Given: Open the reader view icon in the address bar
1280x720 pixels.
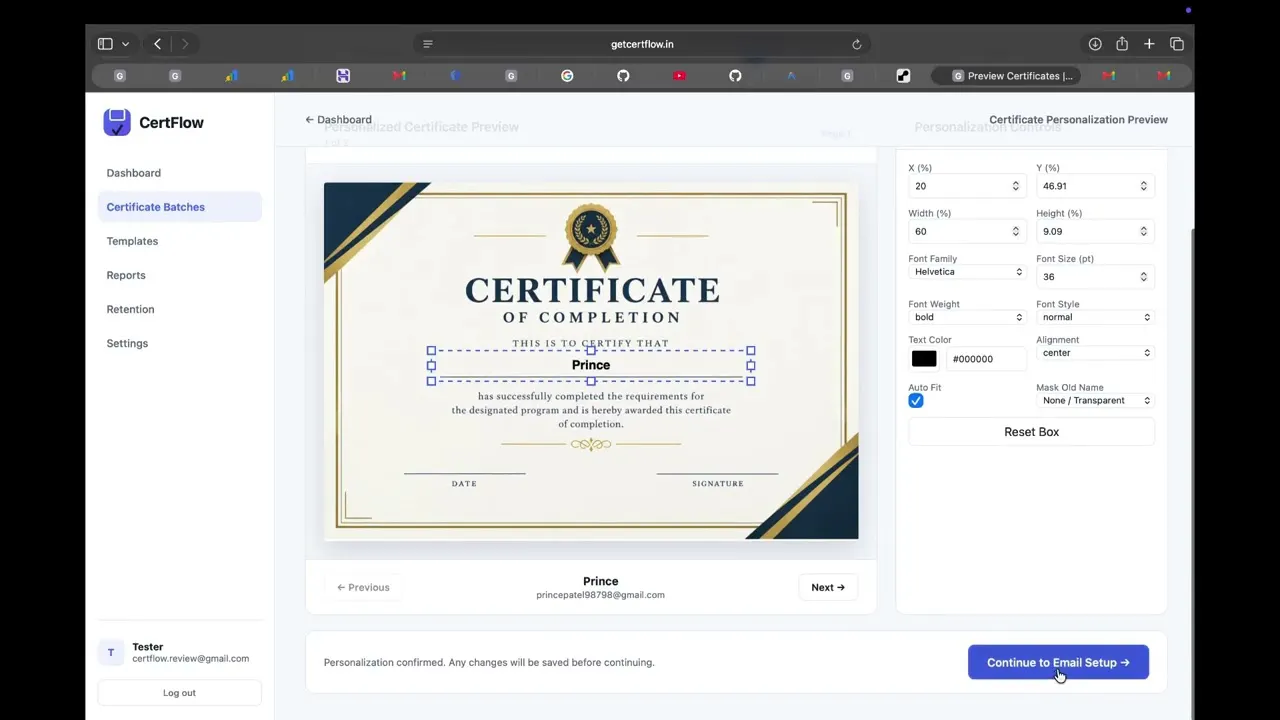Looking at the screenshot, I should tap(428, 44).
